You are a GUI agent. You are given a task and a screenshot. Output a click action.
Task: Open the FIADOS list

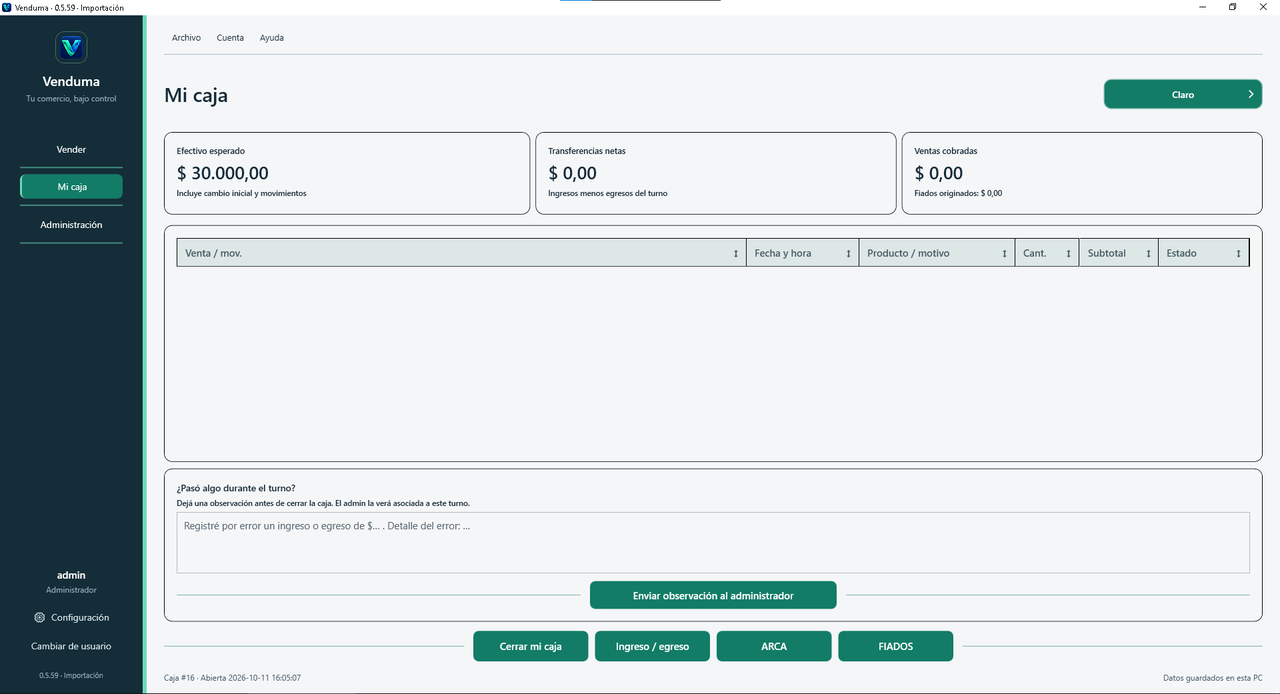point(896,646)
